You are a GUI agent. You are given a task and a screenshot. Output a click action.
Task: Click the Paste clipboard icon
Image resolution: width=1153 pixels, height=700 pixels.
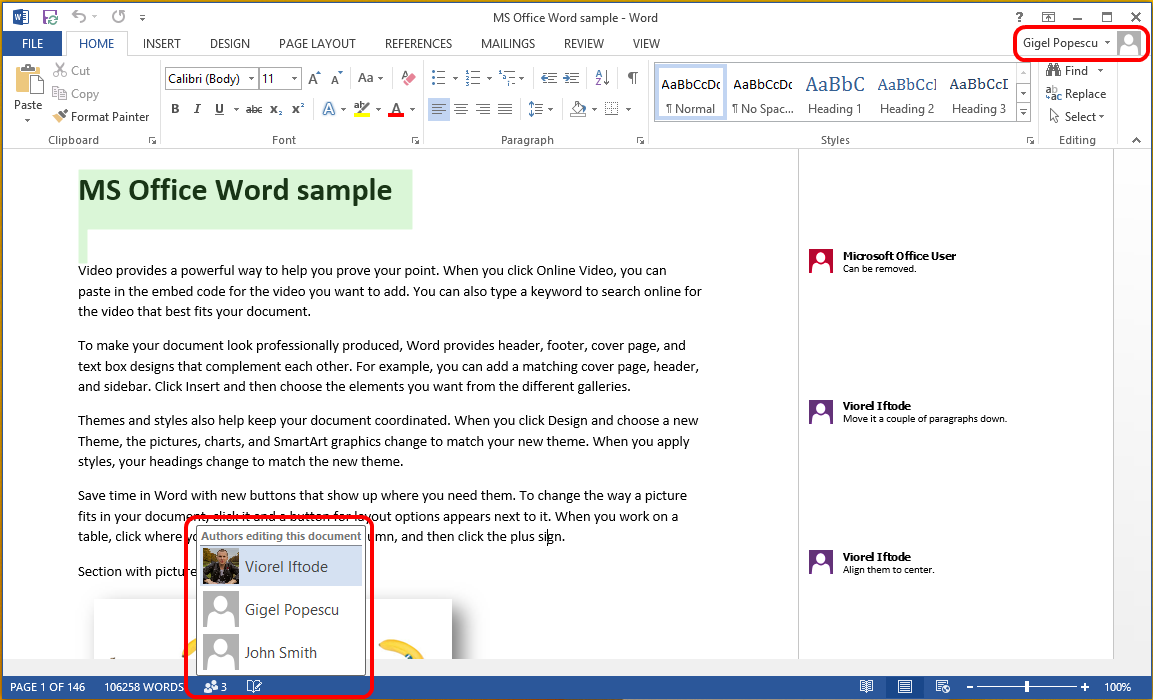[x=29, y=79]
